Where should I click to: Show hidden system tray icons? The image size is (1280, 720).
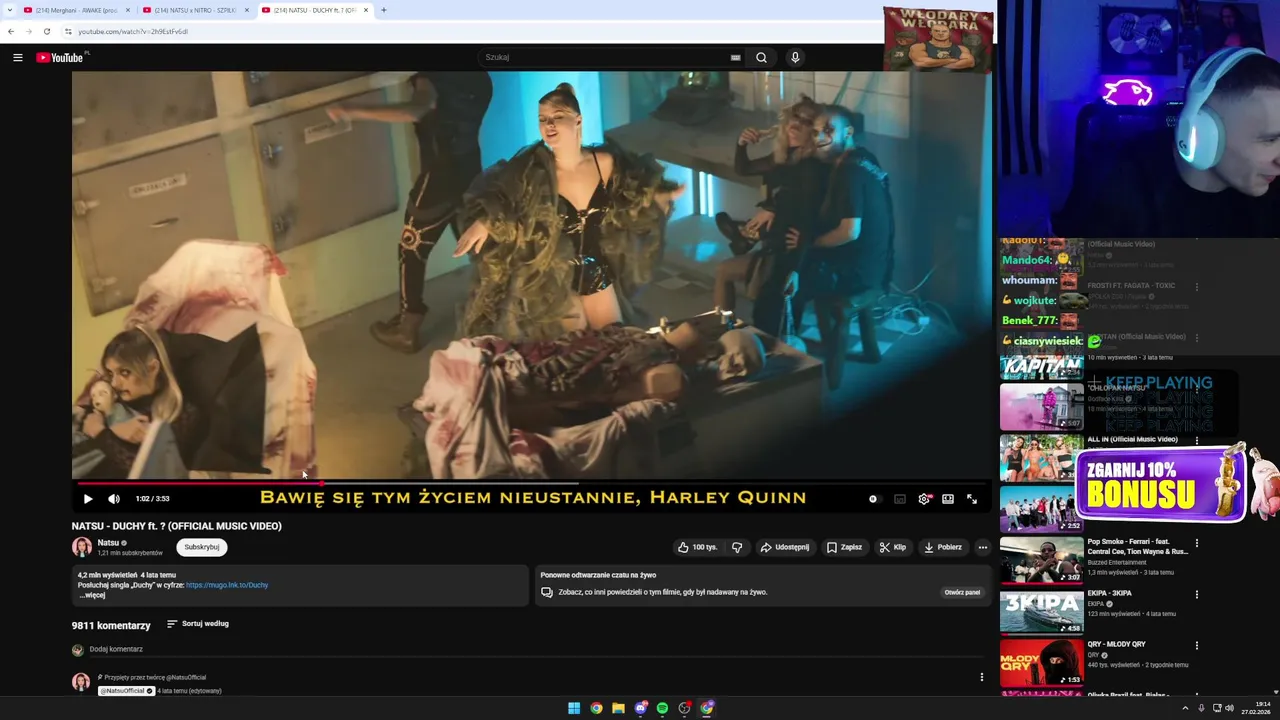coord(1185,708)
